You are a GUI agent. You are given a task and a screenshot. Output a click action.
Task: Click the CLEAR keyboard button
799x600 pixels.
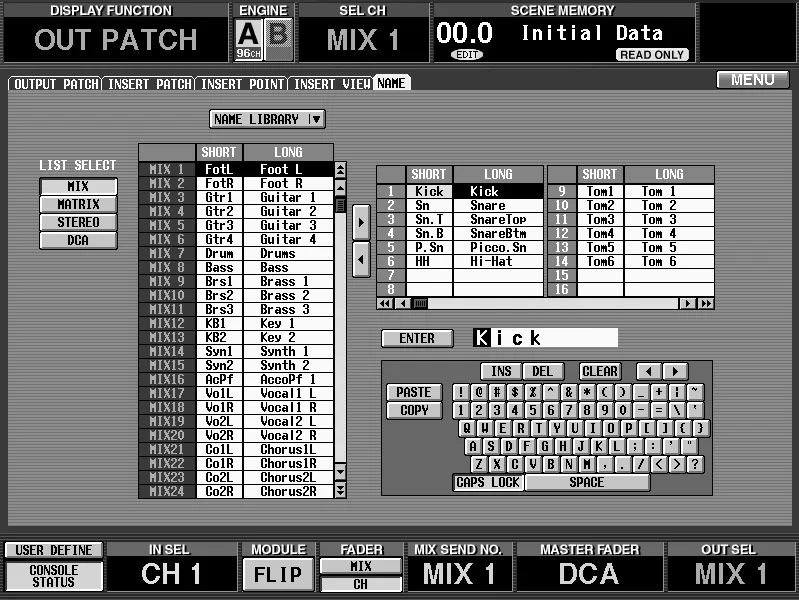pos(600,371)
